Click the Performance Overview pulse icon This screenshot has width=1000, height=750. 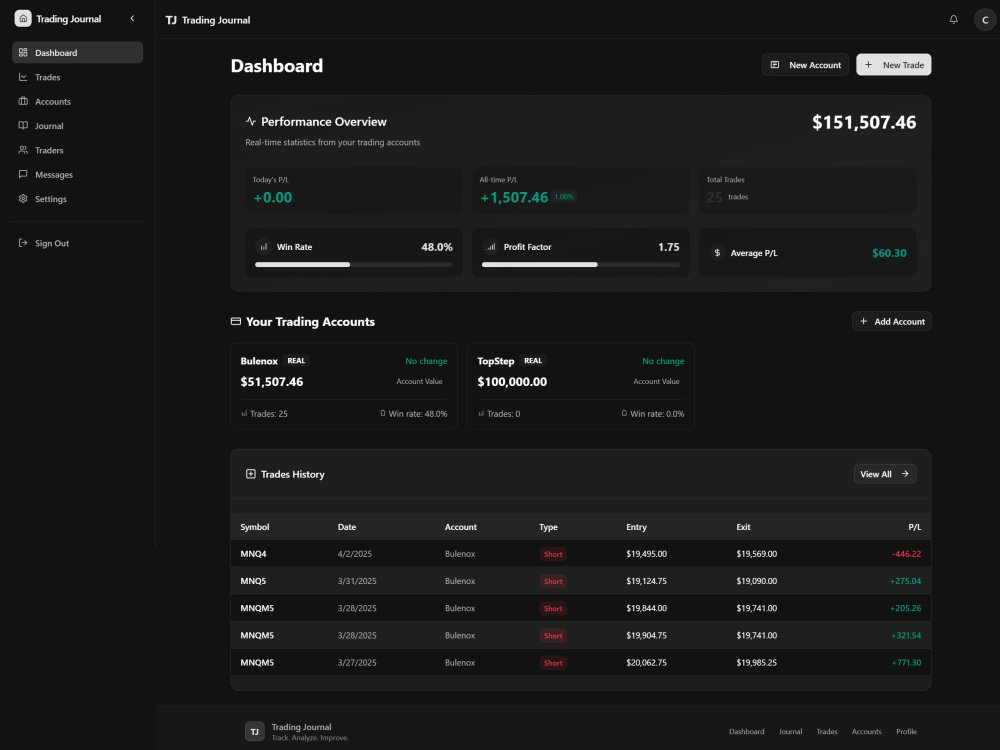tap(251, 121)
